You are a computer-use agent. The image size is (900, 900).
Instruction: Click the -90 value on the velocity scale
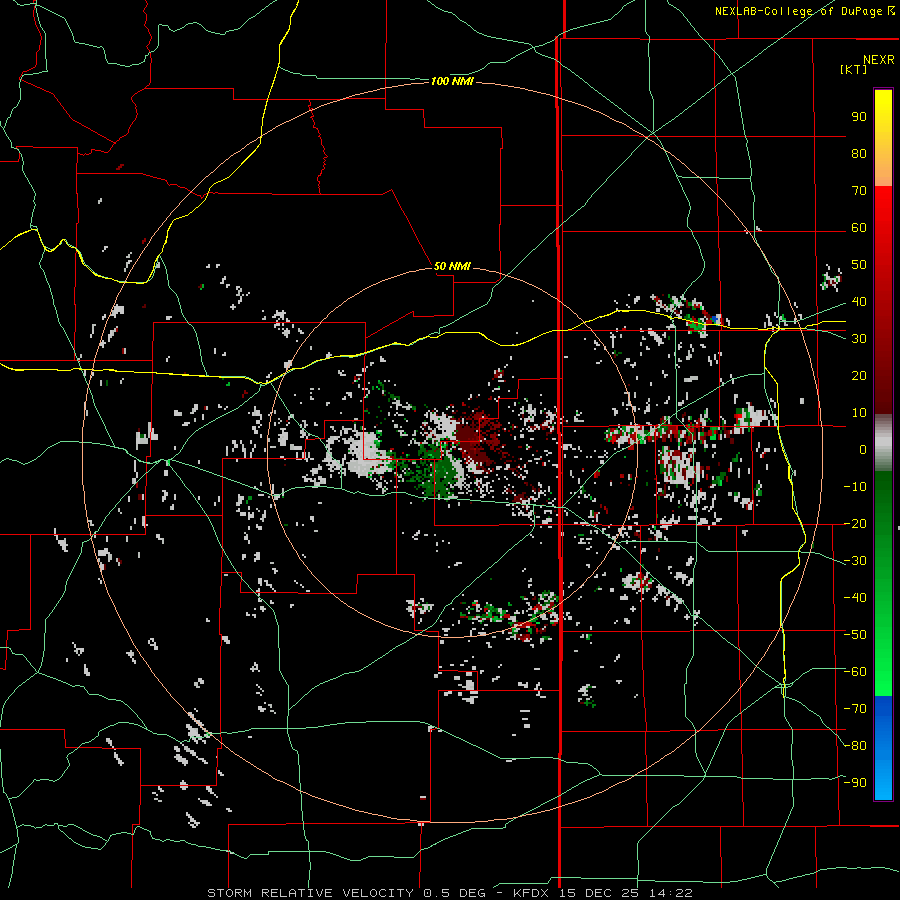[x=855, y=783]
